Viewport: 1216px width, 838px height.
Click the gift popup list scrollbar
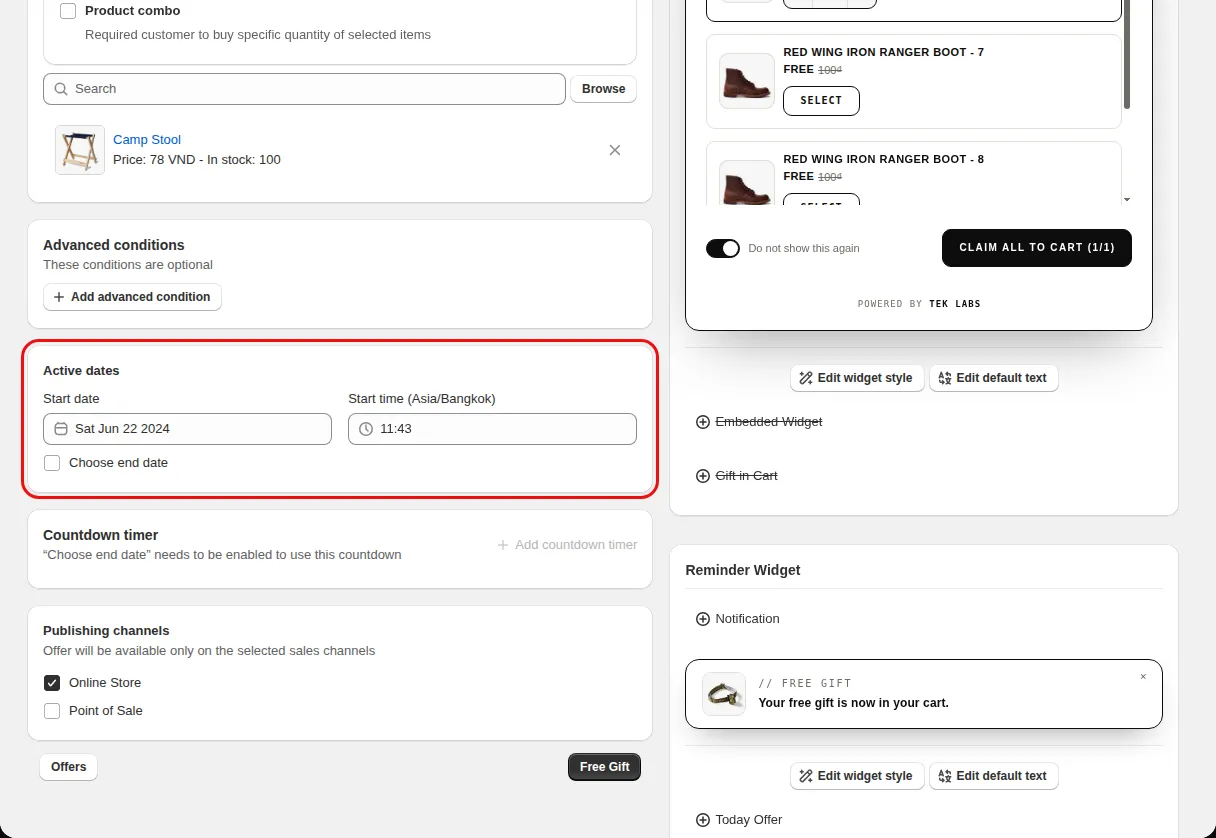[1127, 55]
